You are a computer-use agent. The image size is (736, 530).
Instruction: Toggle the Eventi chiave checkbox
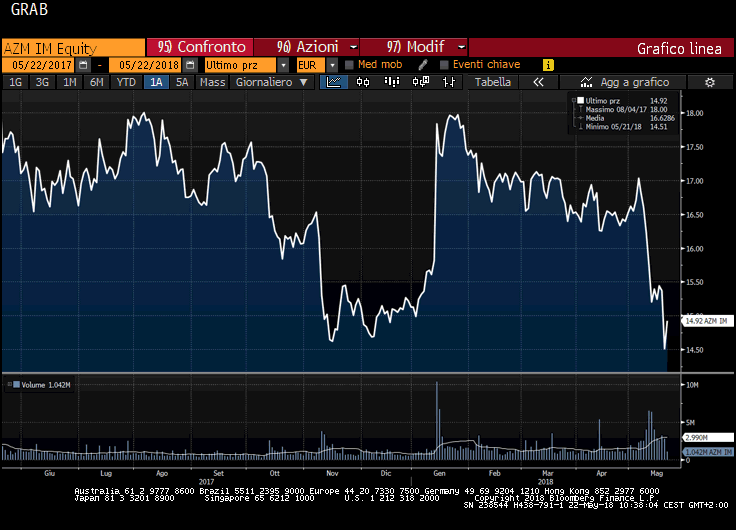444,65
